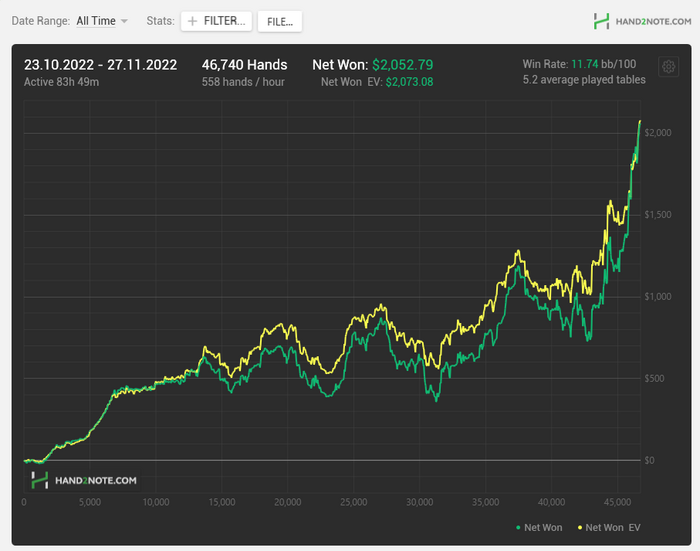Open the graph settings gear
The height and width of the screenshot is (551, 700).
click(x=668, y=67)
